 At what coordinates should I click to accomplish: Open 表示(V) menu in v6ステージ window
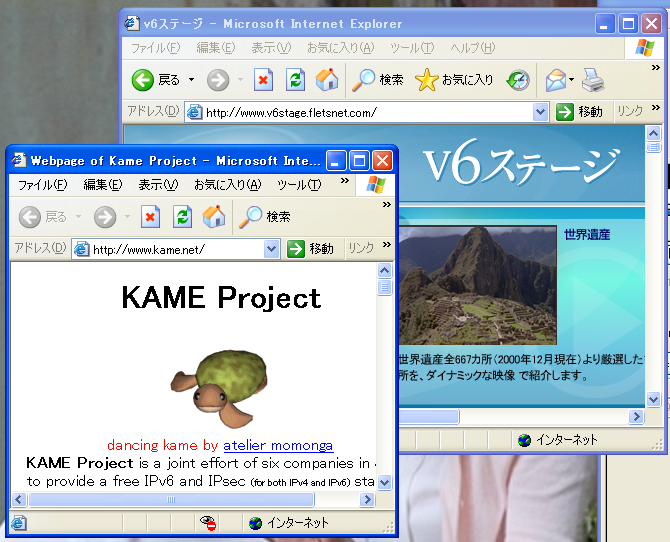click(271, 48)
